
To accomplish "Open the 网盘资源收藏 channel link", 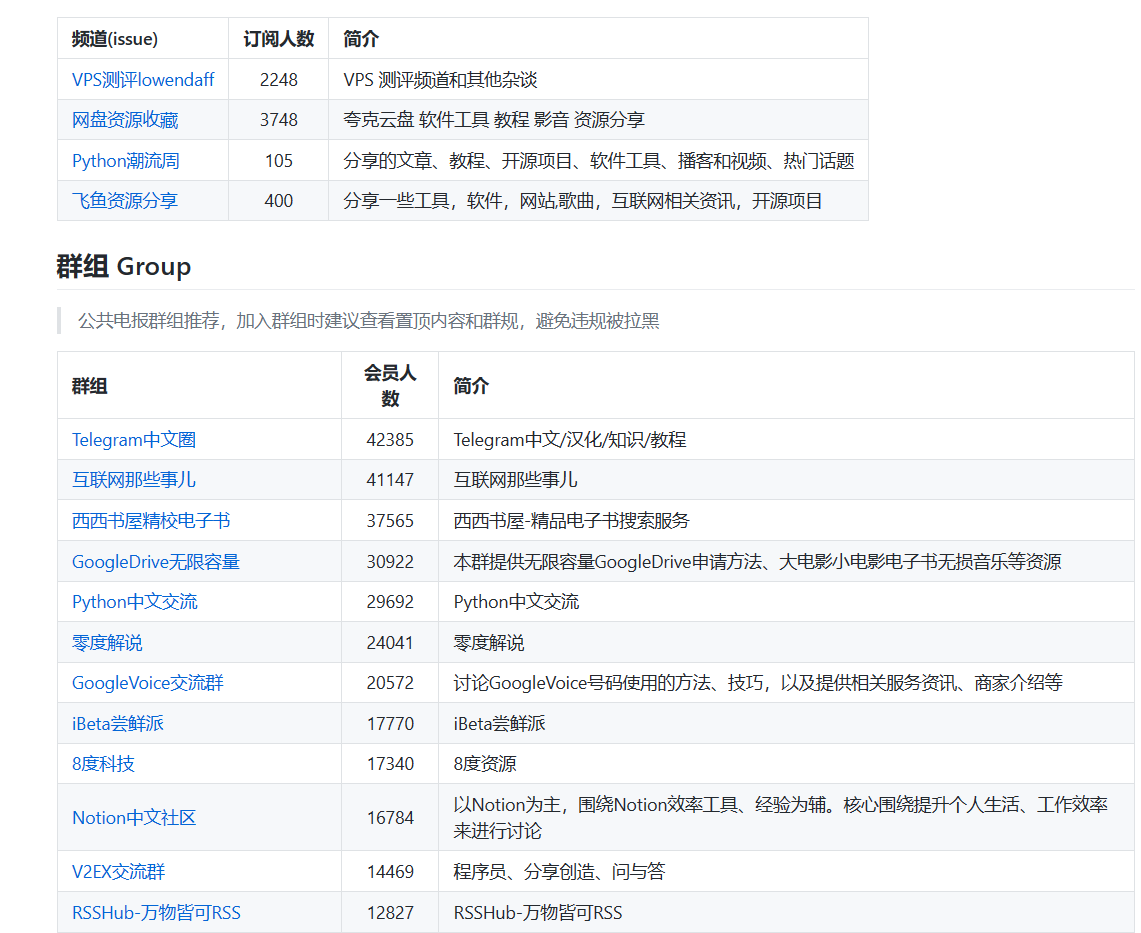I will point(124,119).
